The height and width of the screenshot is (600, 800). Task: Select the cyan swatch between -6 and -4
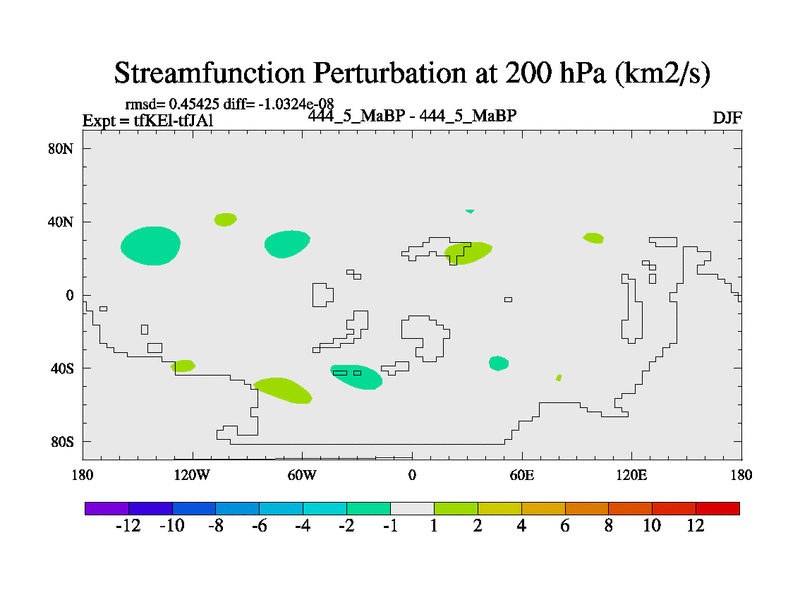click(281, 508)
